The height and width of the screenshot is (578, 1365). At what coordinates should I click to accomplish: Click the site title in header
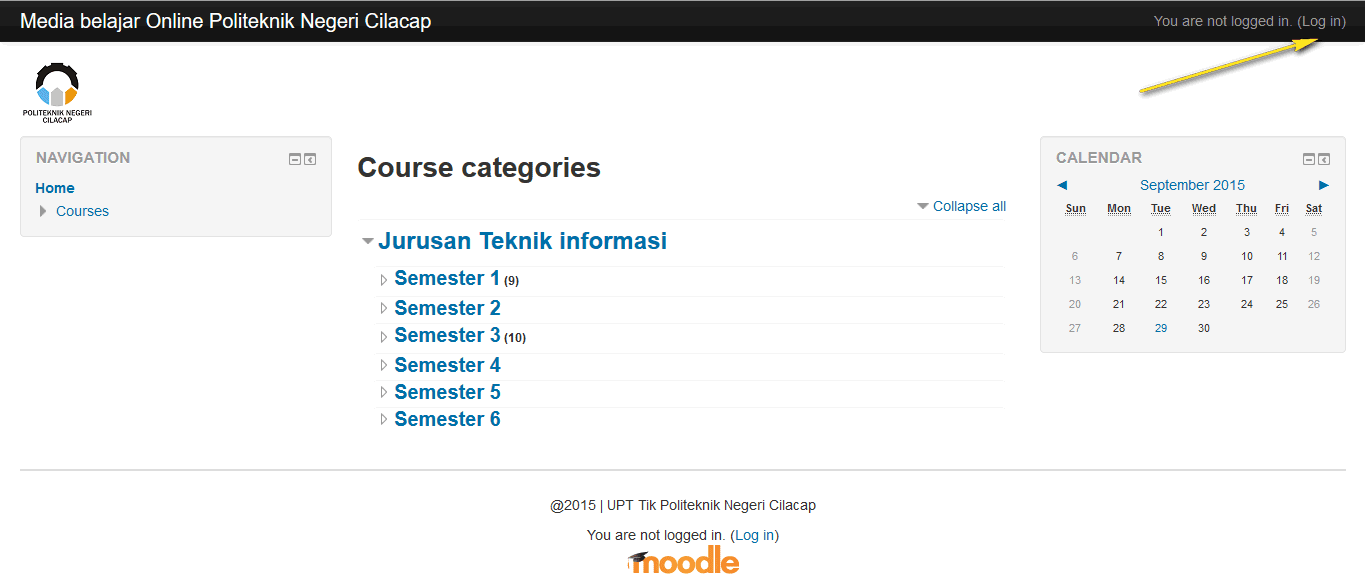pyautogui.click(x=226, y=21)
